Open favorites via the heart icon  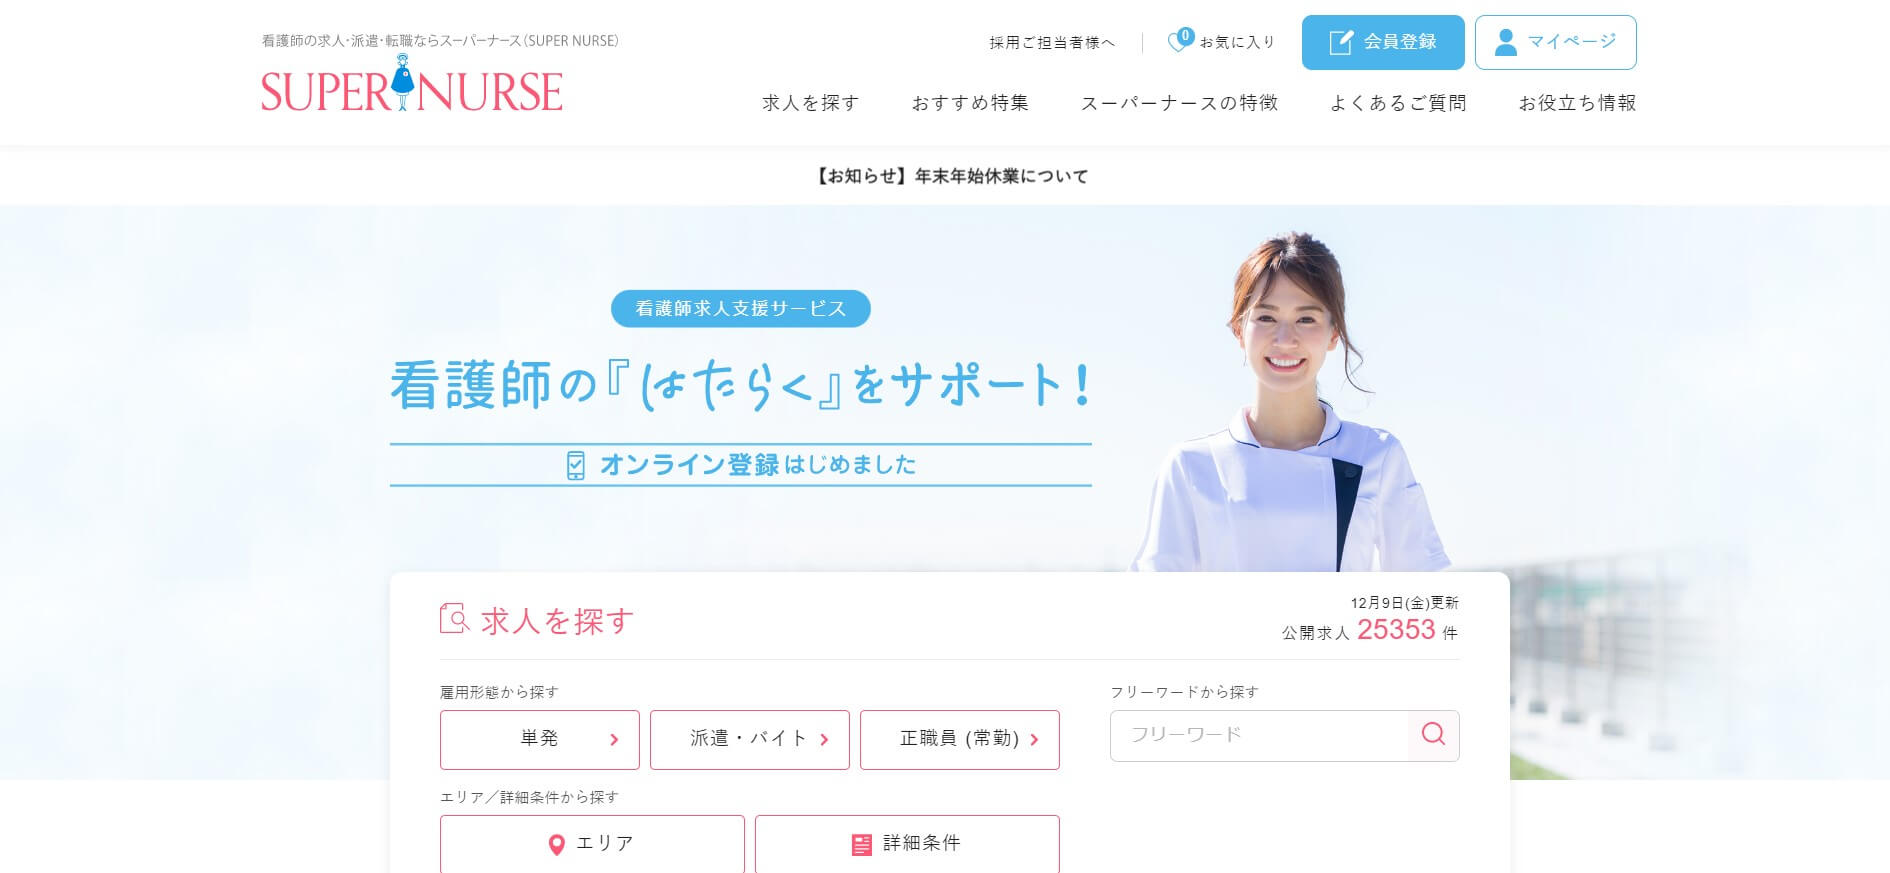[1180, 41]
